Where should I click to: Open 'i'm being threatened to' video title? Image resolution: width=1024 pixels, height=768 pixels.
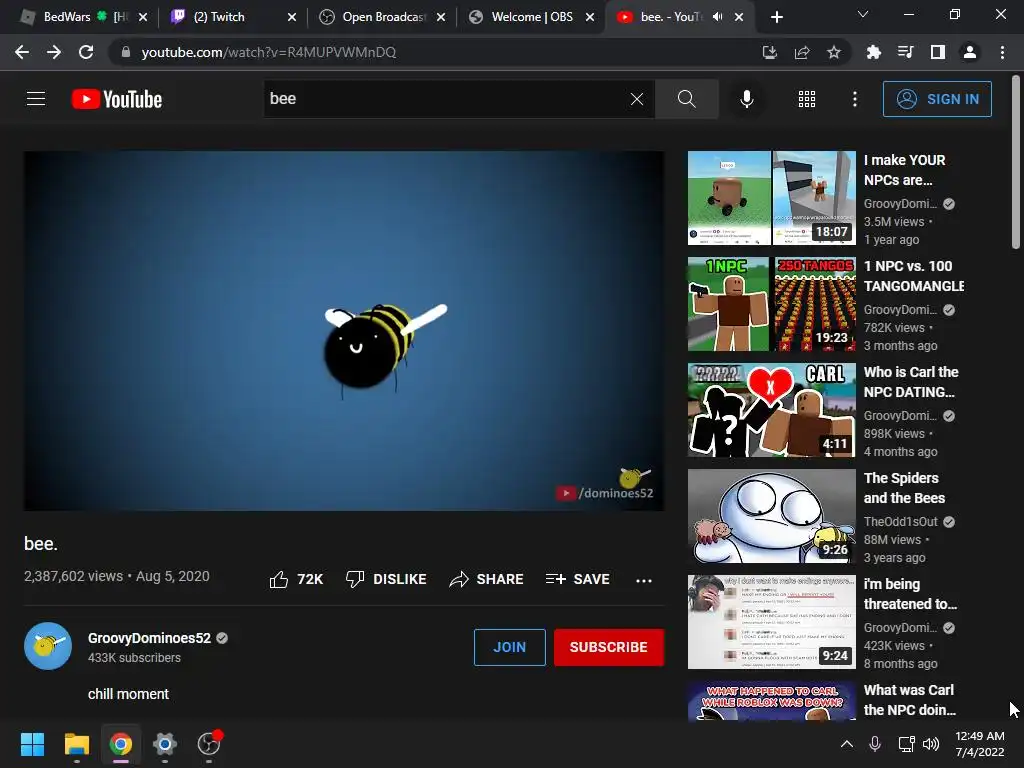coord(910,594)
